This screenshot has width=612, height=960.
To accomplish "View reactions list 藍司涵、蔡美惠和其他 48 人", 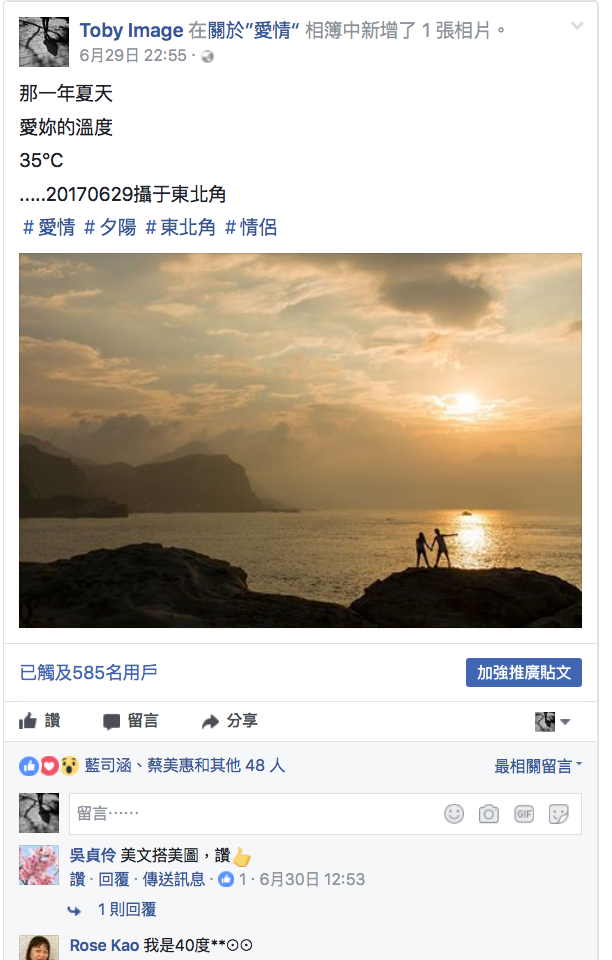I will point(185,765).
